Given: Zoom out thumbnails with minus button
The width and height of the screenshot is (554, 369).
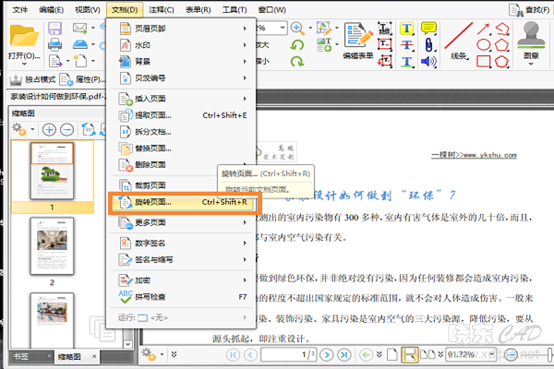Looking at the screenshot, I should pos(67,130).
